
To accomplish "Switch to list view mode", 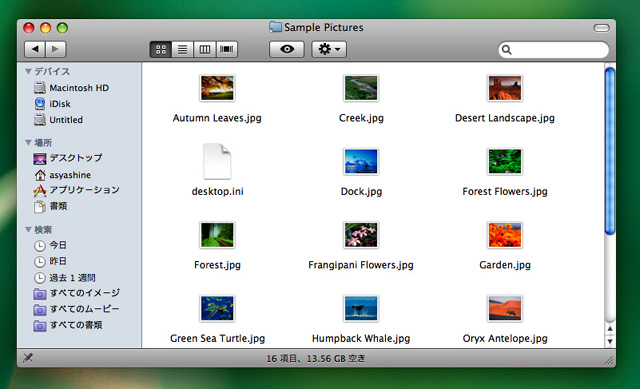I will 182,49.
